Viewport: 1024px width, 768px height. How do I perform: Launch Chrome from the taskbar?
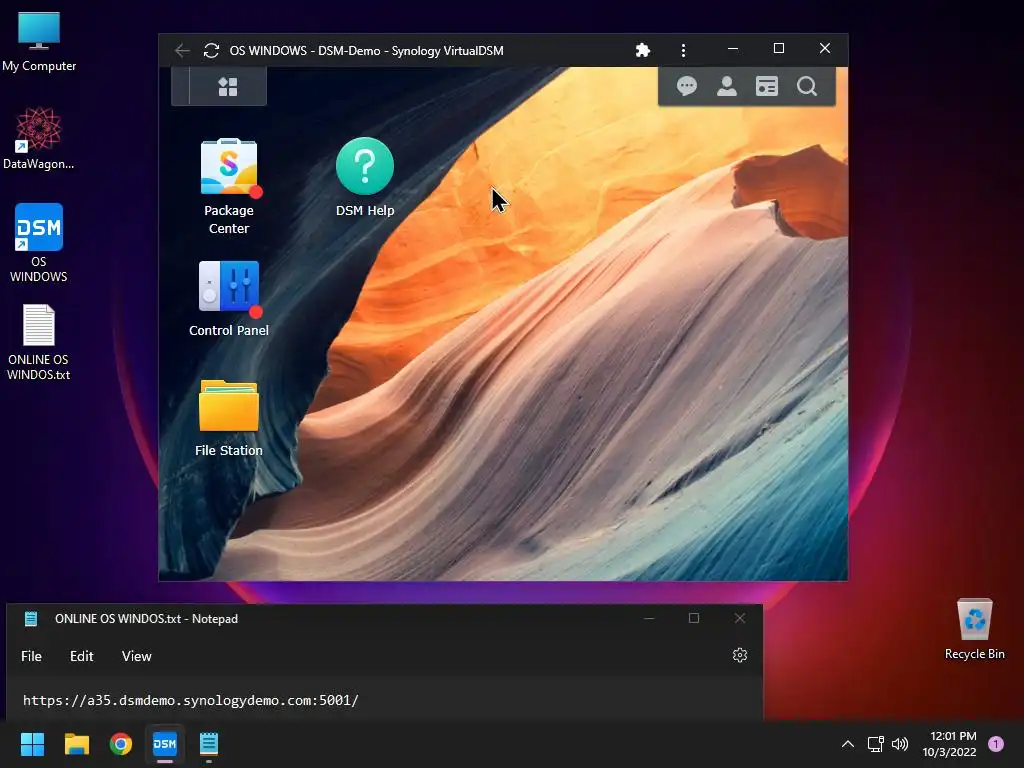[121, 744]
